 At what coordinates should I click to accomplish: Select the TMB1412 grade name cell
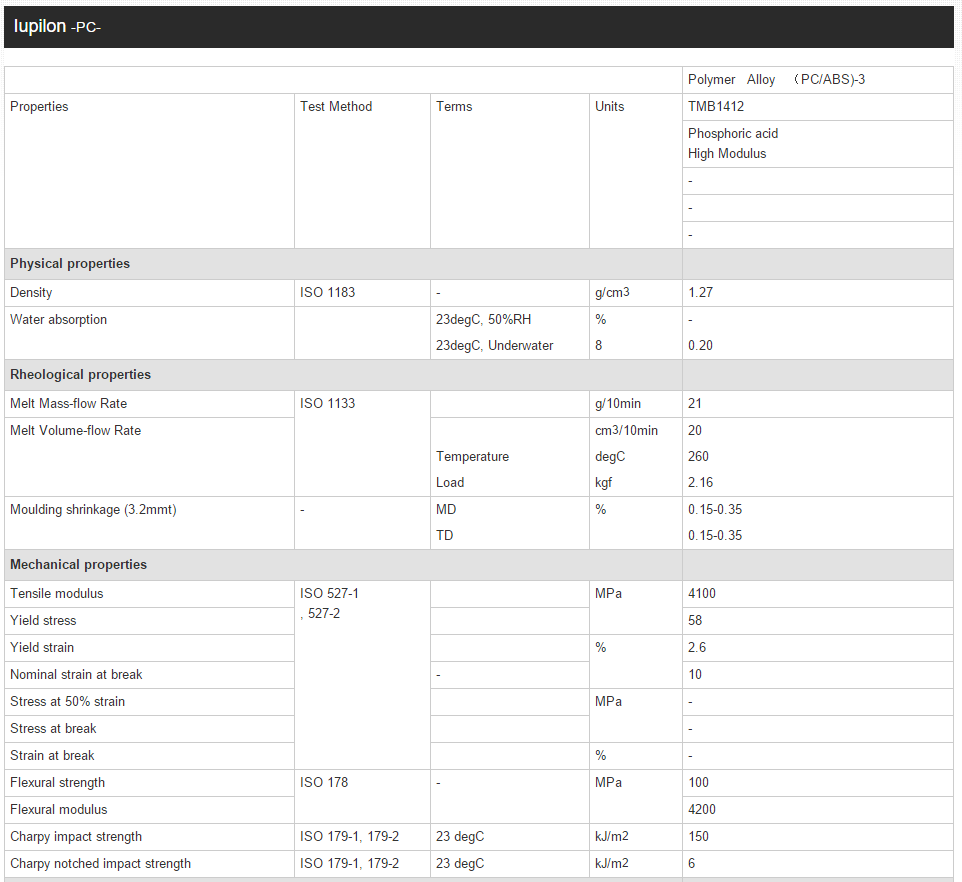716,107
